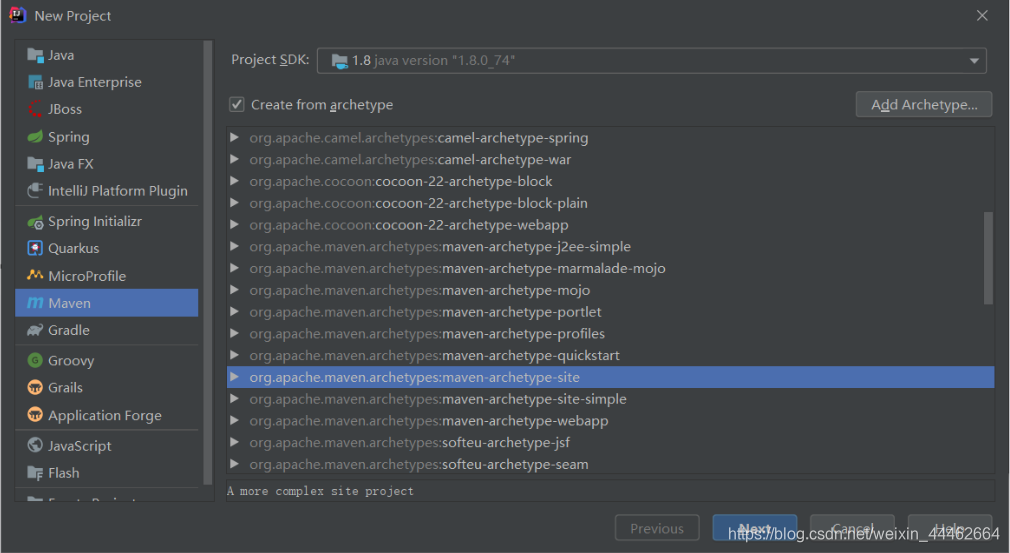Click the IntelliJ logo in title bar

[17, 15]
